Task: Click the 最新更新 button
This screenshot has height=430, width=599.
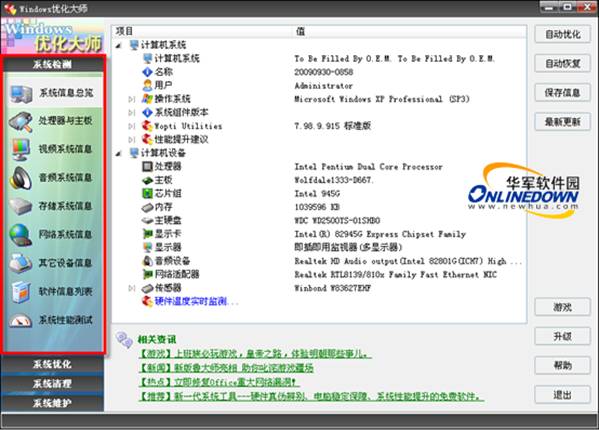Action: (562, 122)
